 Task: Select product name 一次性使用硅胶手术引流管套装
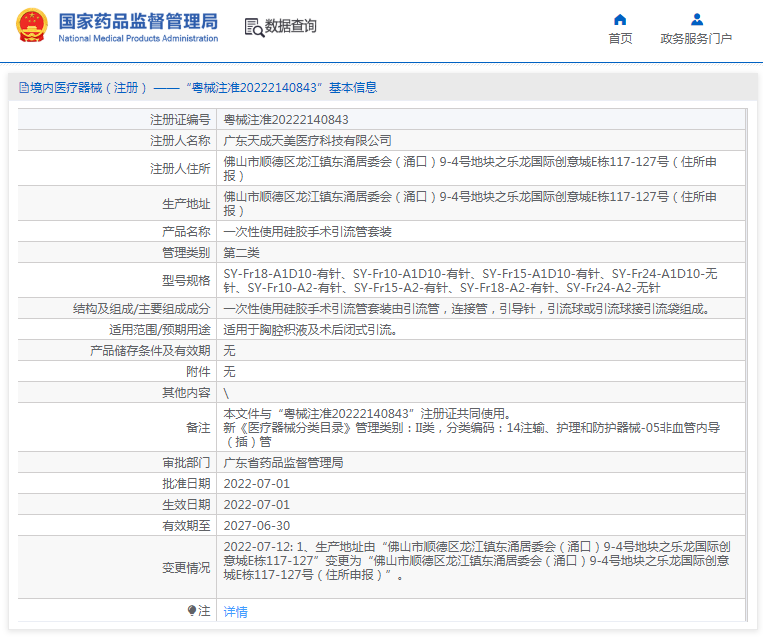point(308,232)
